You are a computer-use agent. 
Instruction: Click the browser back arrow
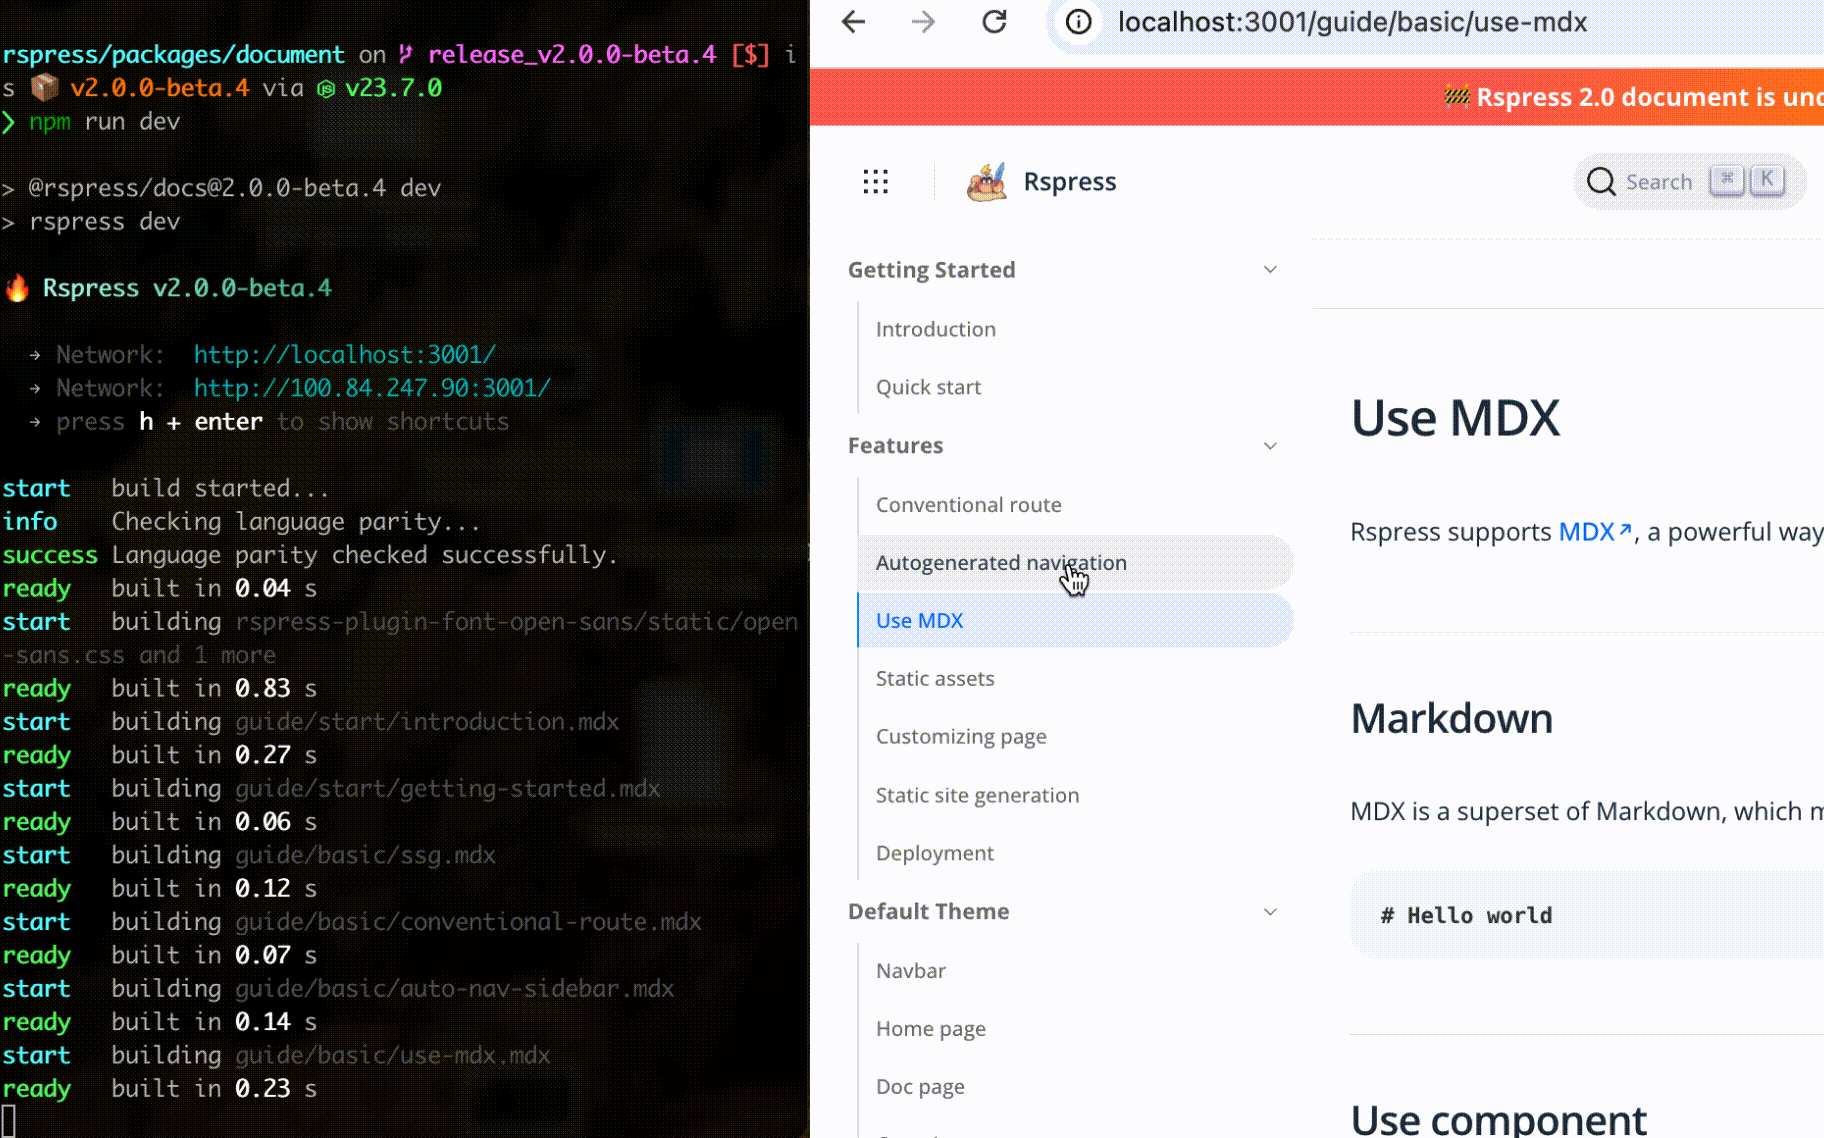[853, 22]
